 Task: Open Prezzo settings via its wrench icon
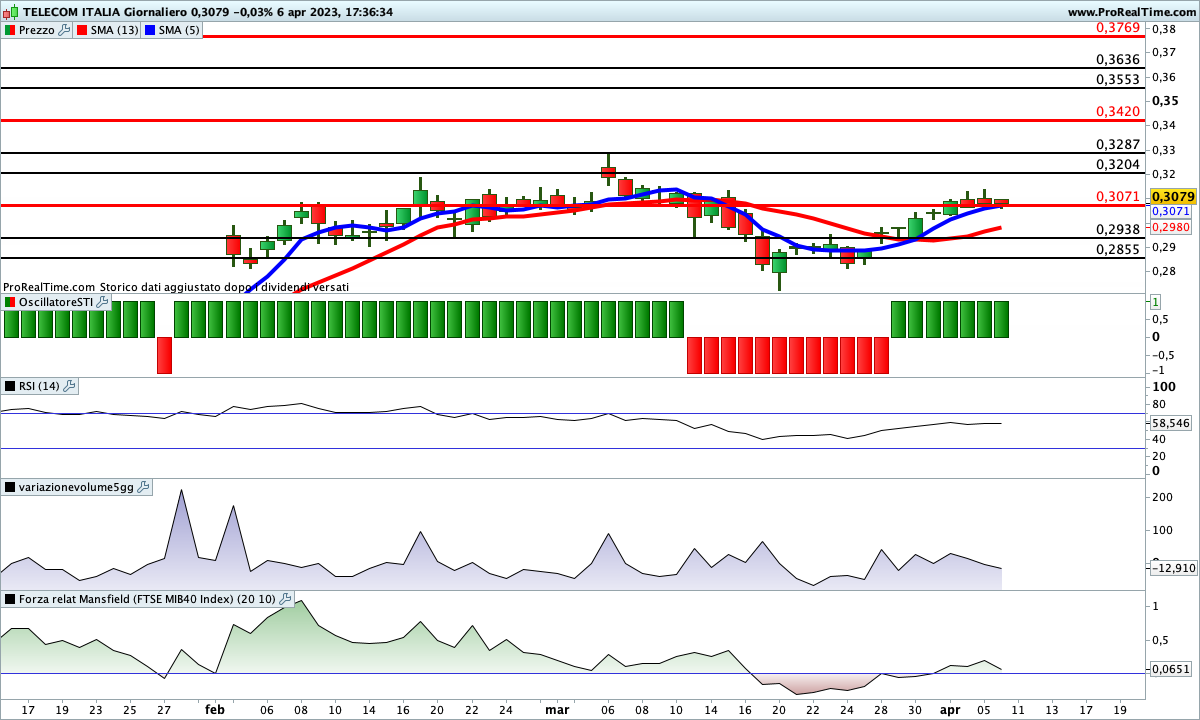click(65, 30)
